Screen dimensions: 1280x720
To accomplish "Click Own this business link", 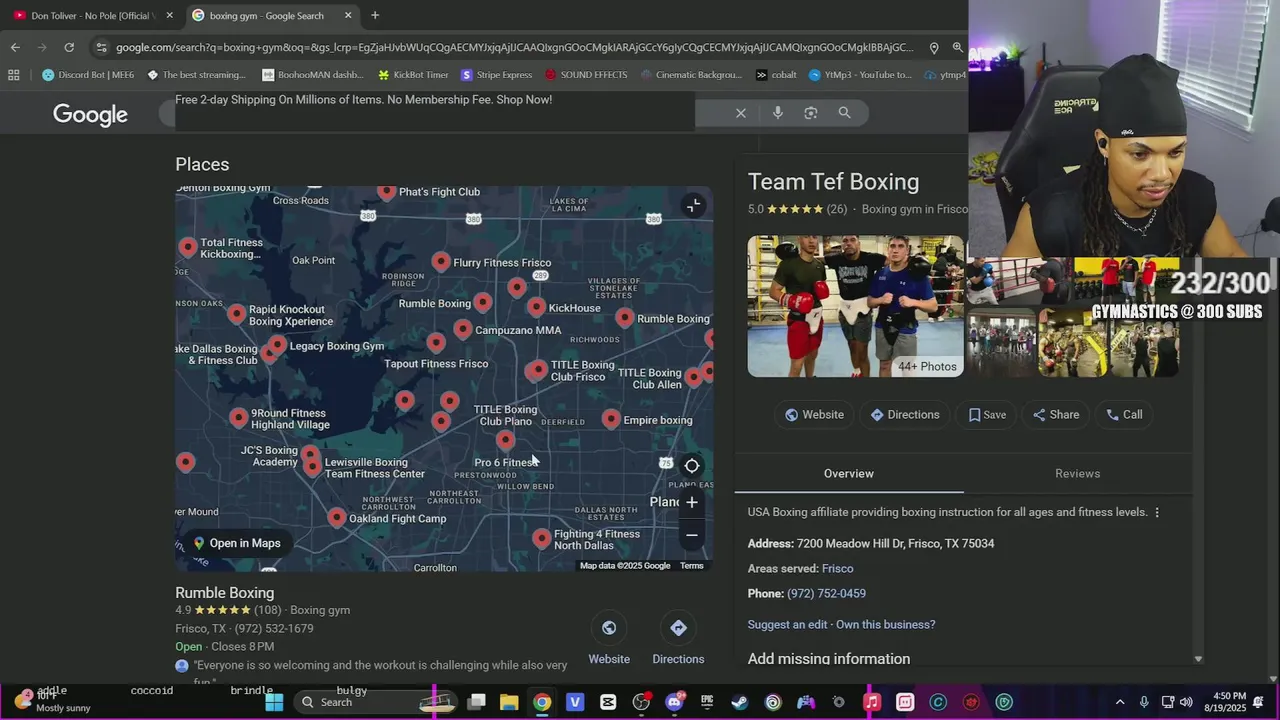I will tap(885, 625).
